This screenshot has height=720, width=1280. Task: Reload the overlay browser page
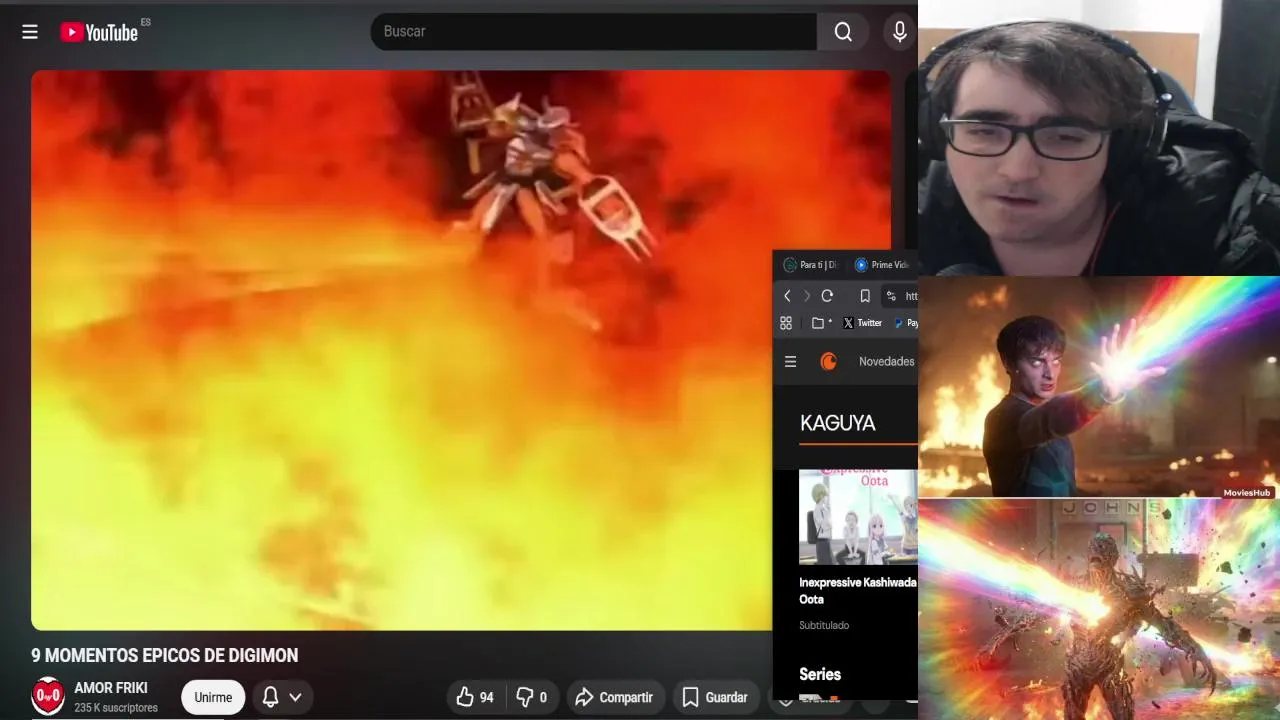pos(827,296)
